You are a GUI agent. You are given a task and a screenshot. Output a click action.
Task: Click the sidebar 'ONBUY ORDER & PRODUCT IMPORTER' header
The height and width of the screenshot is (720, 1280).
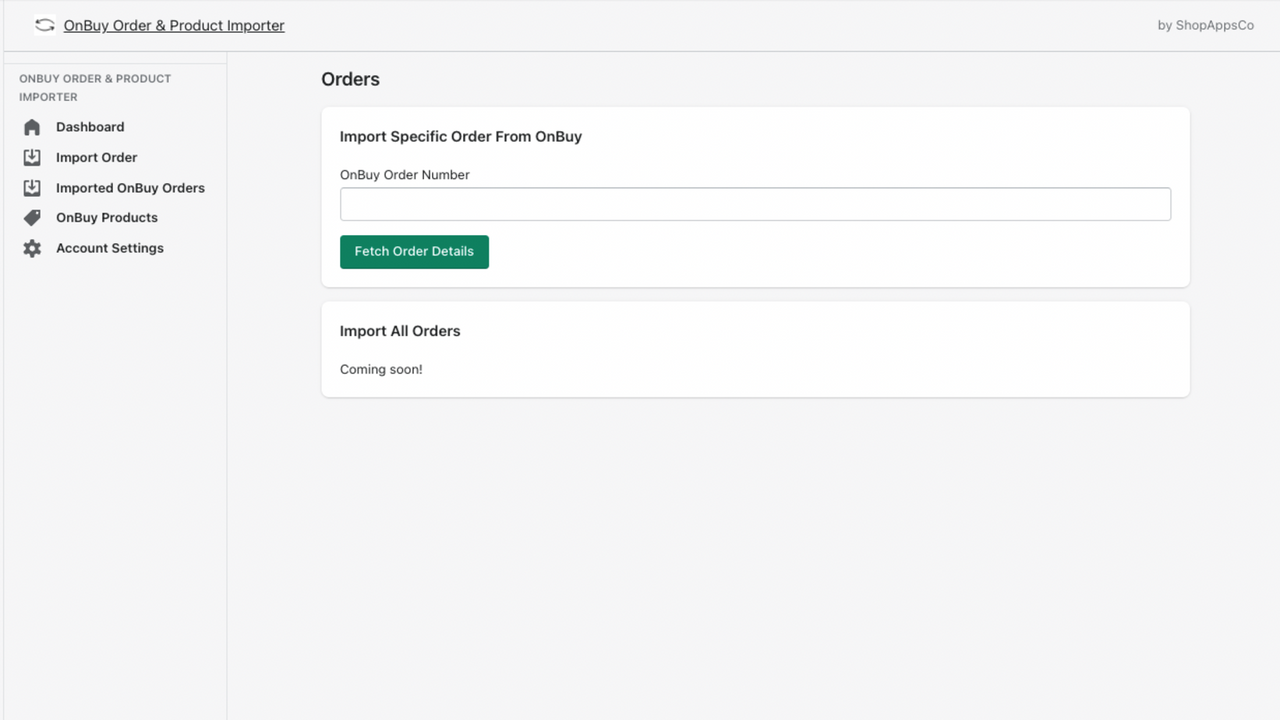95,88
